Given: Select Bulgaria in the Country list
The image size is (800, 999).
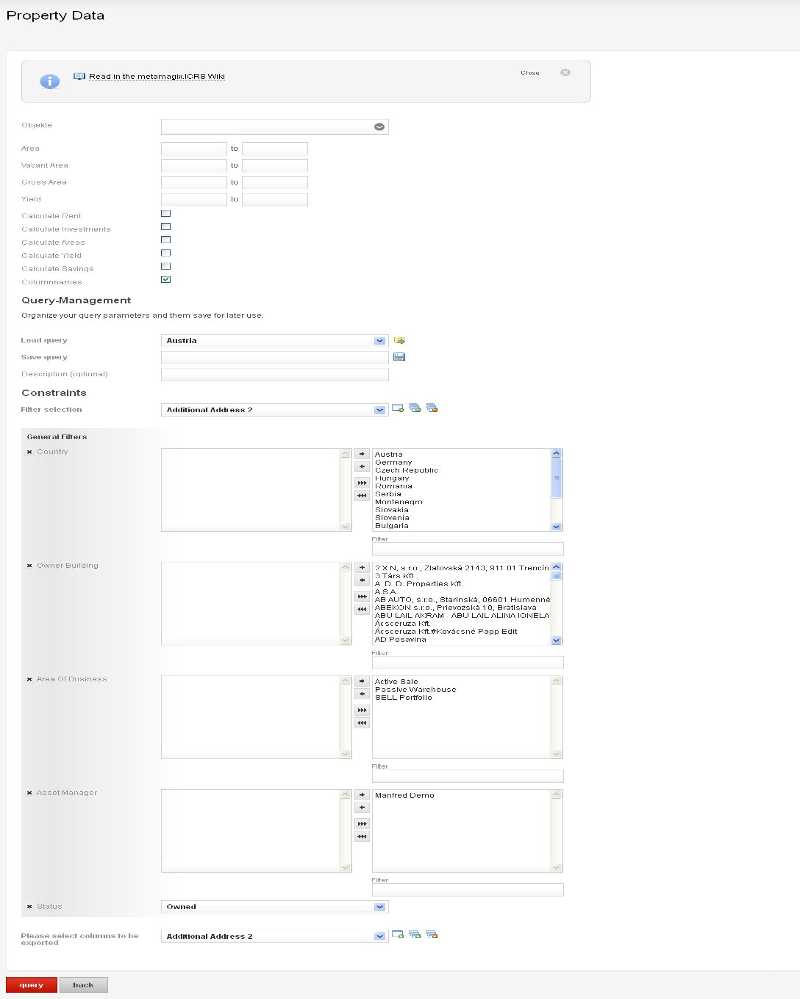Looking at the screenshot, I should [x=392, y=526].
